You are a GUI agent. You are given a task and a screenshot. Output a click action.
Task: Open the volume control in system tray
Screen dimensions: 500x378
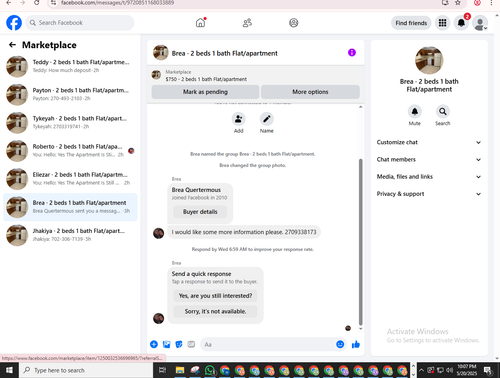(449, 370)
